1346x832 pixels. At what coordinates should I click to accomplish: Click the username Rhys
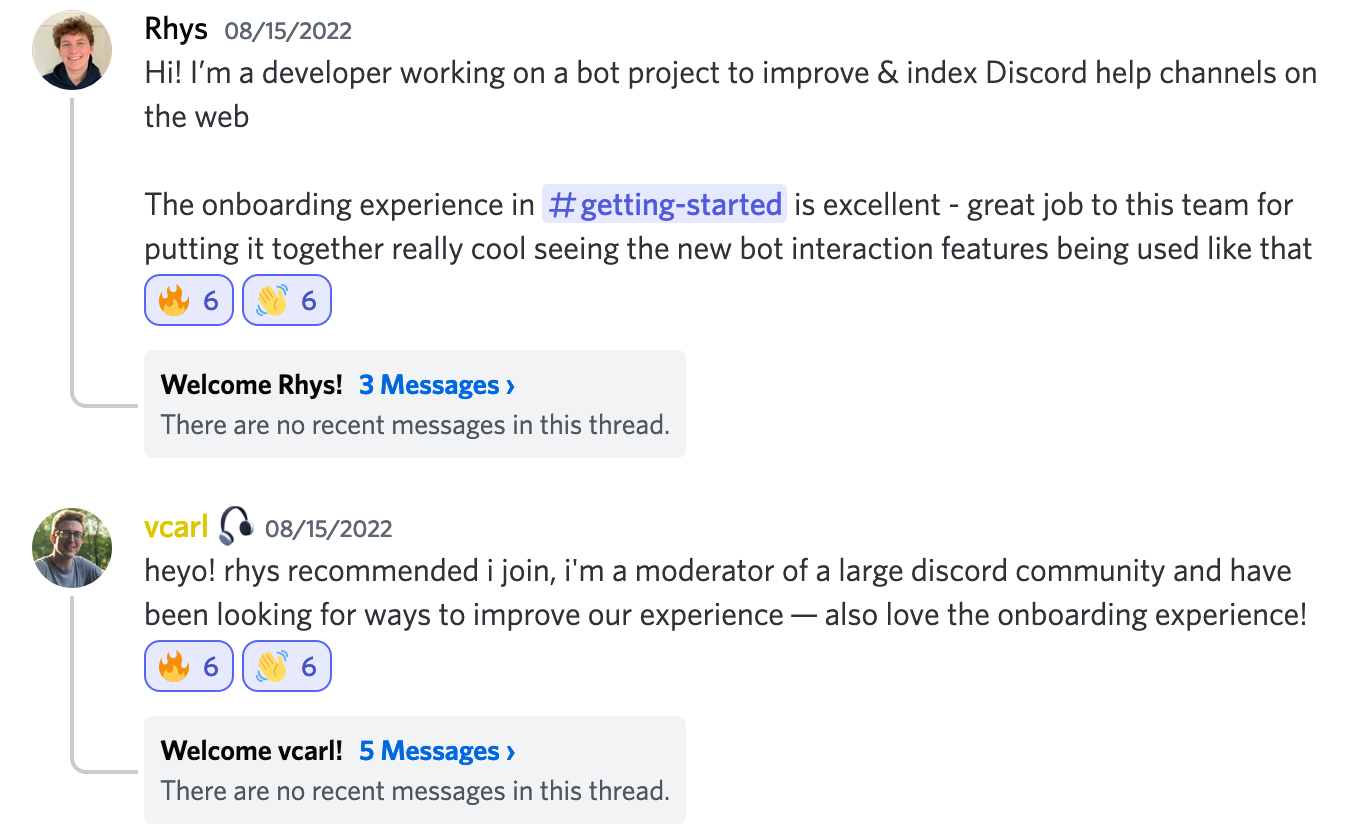point(175,28)
